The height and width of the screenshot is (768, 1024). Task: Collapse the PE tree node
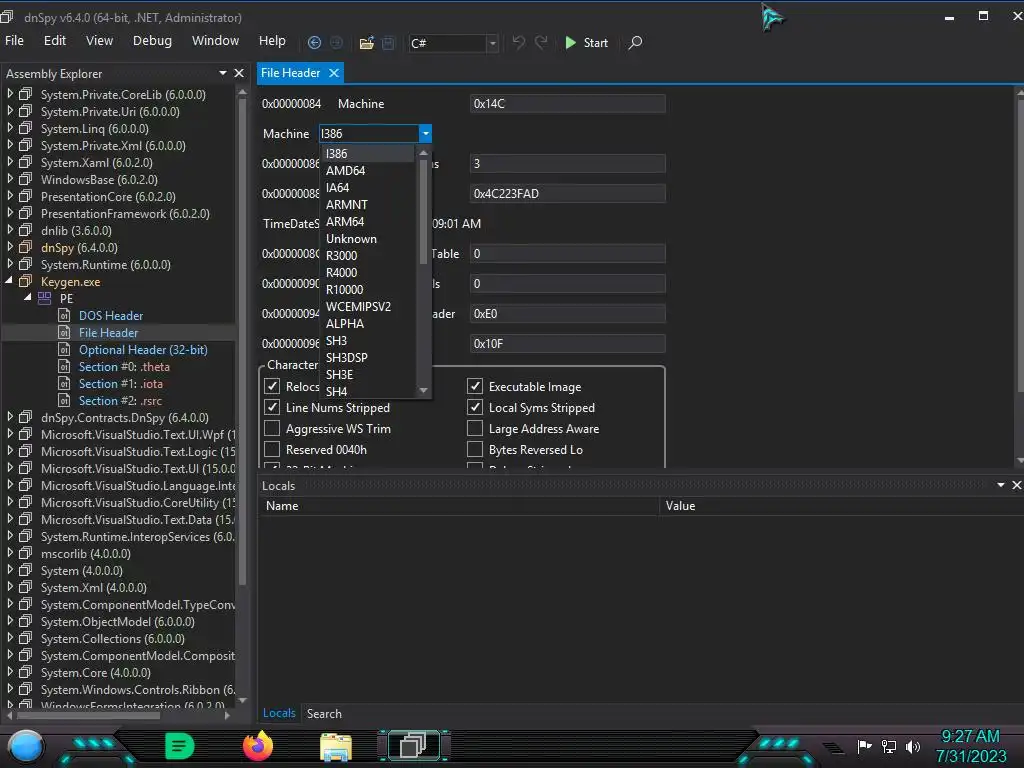28,298
